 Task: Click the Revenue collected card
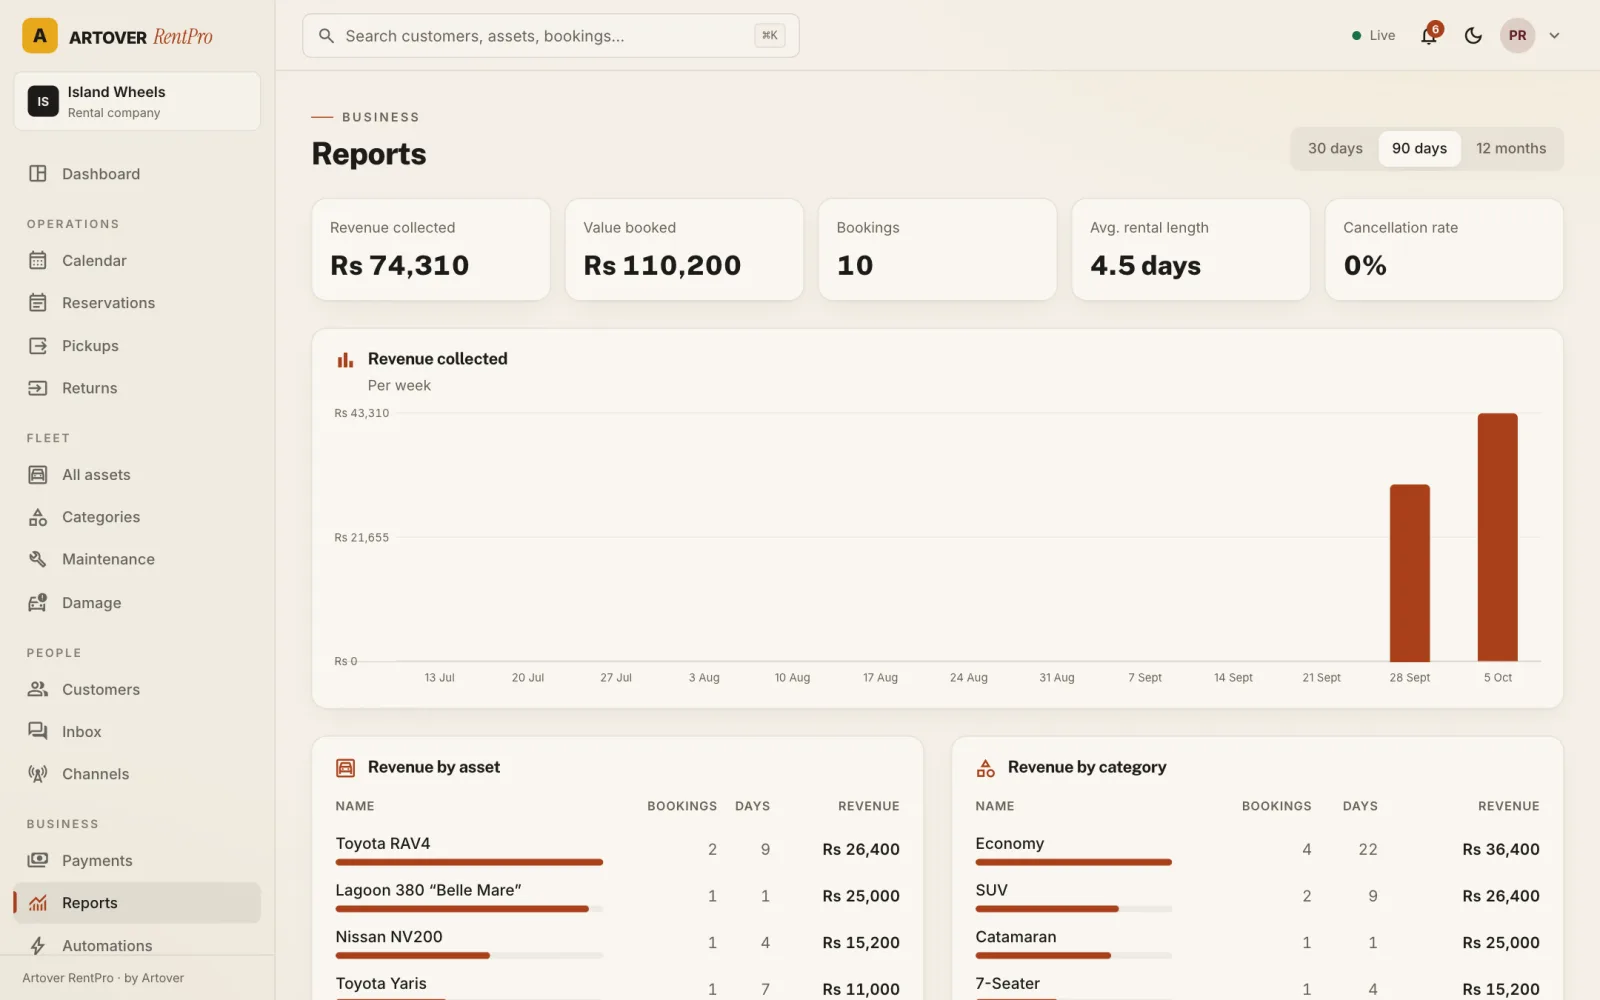click(x=431, y=249)
